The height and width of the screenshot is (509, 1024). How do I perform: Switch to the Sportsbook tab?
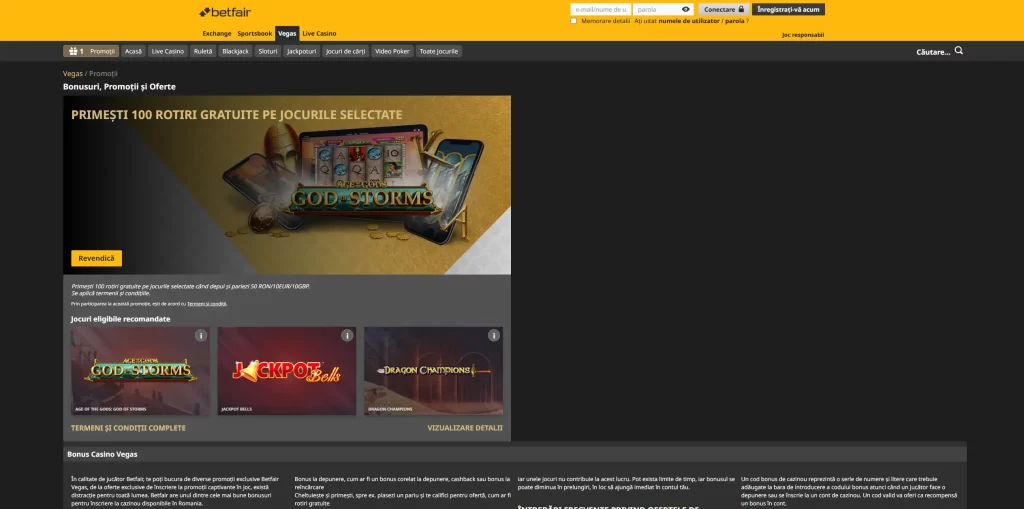[x=254, y=33]
